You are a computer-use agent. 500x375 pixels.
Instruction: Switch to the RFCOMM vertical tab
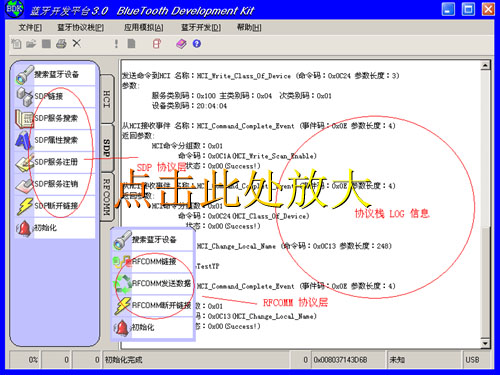point(107,197)
